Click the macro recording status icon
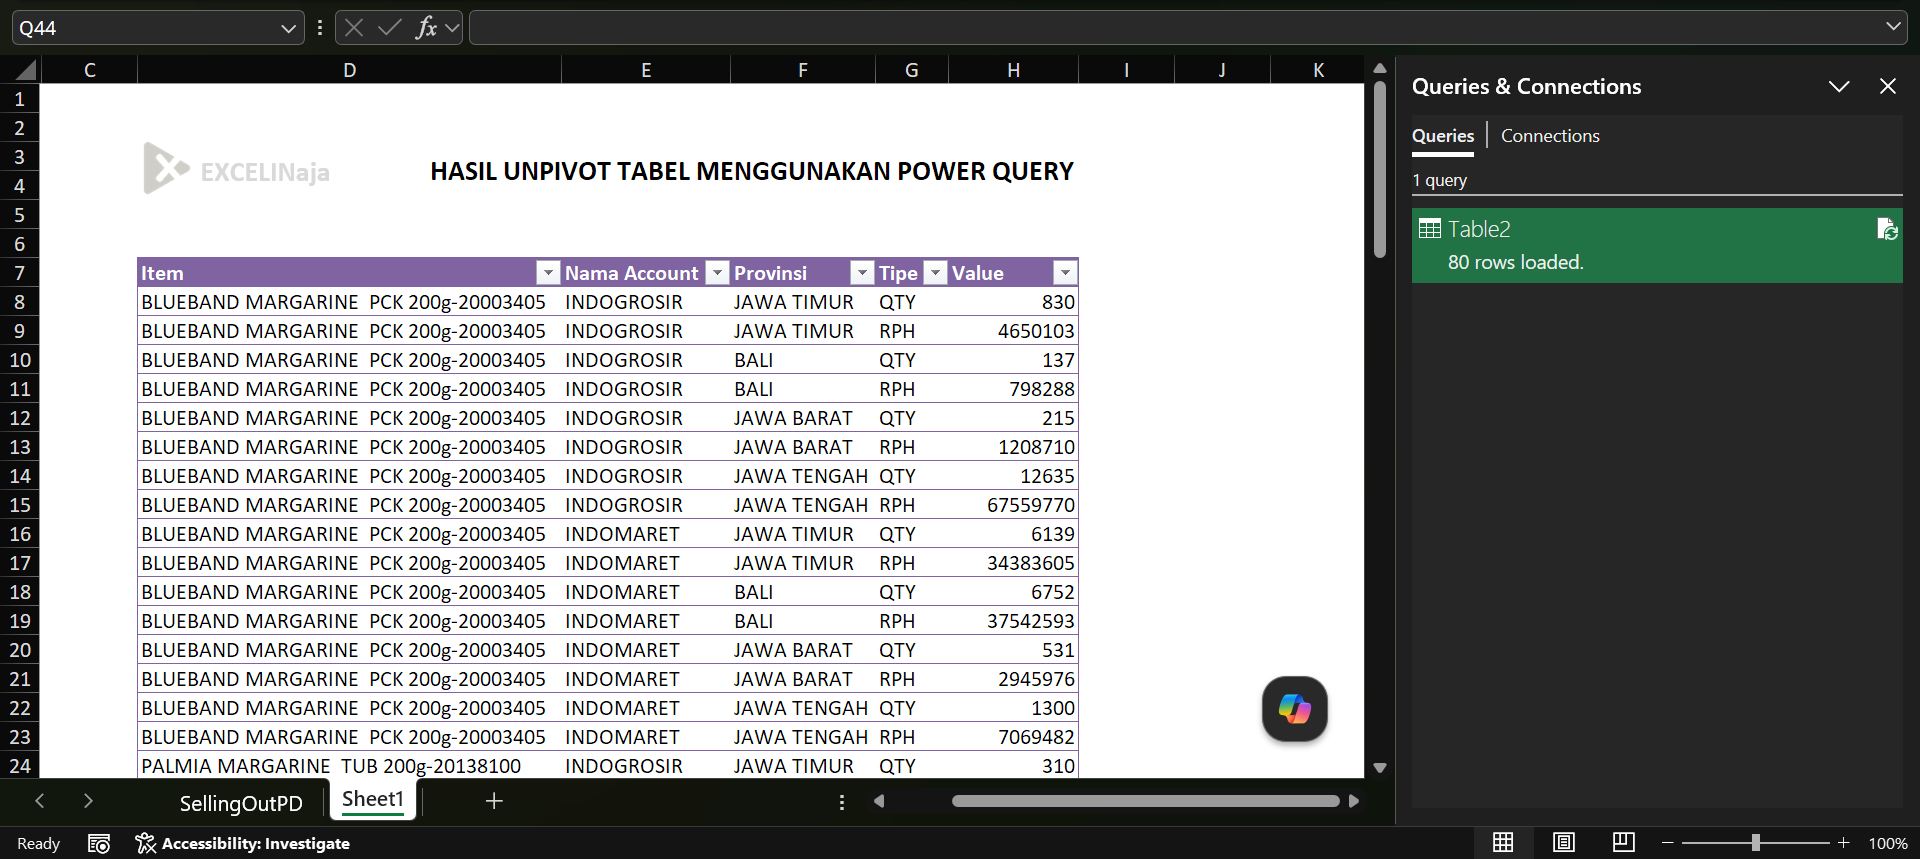The image size is (1920, 859). click(99, 844)
